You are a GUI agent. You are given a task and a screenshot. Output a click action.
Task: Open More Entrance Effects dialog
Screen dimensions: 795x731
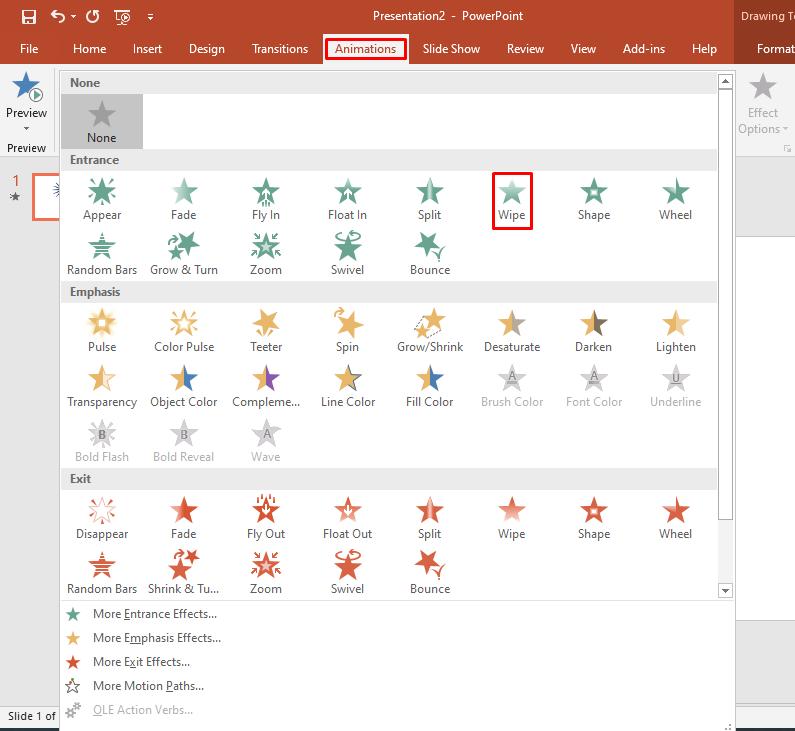(154, 614)
